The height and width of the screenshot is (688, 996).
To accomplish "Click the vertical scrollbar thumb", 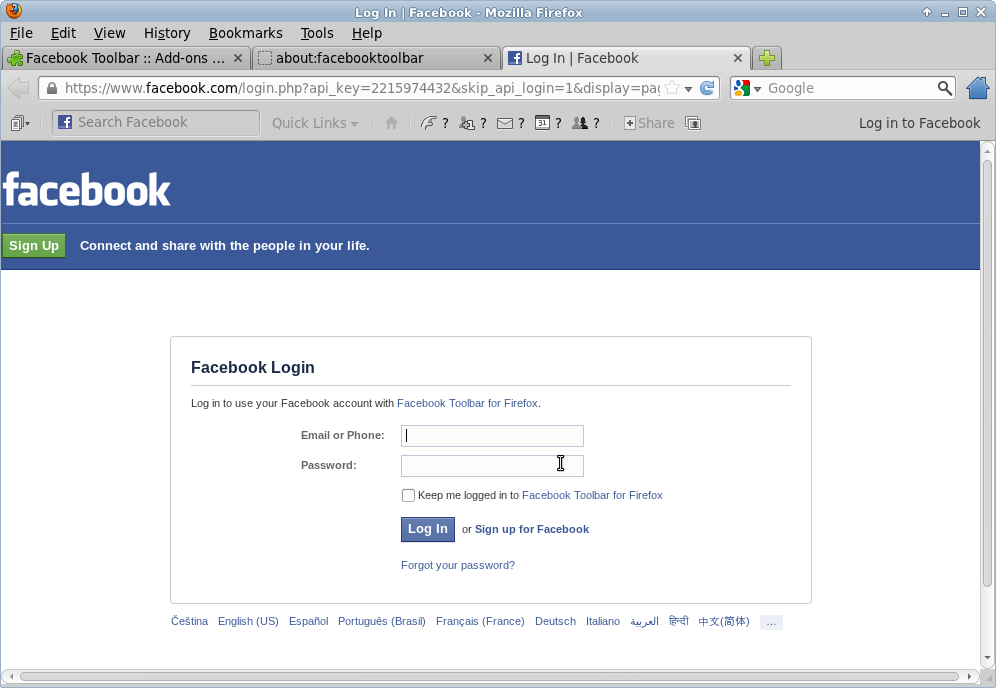I will (987, 373).
